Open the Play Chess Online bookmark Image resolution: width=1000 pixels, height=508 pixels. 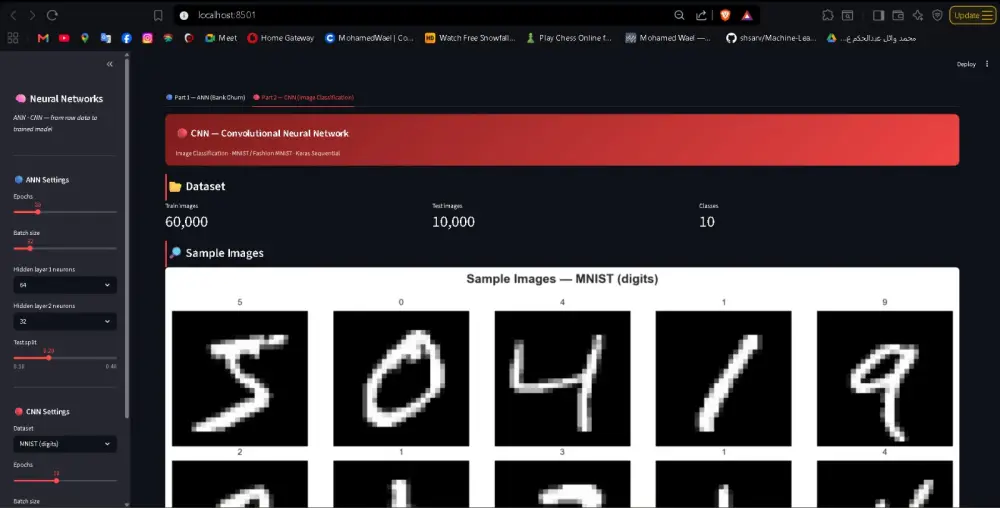pyautogui.click(x=568, y=38)
